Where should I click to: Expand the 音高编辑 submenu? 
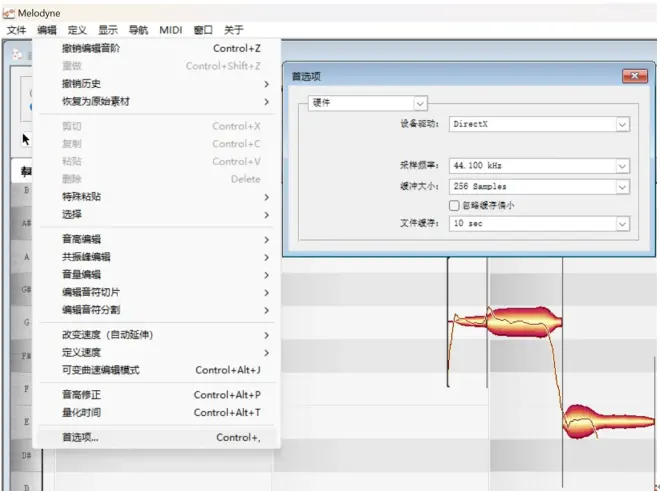tap(157, 239)
